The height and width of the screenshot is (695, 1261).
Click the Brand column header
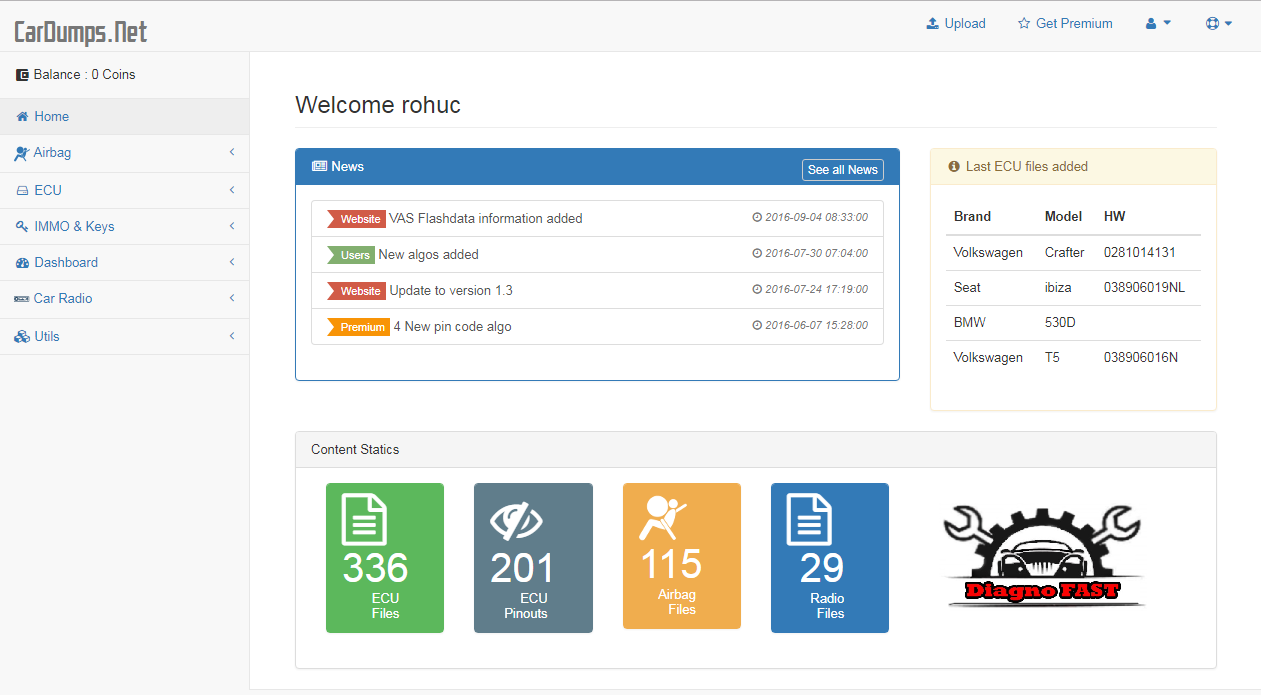(972, 216)
